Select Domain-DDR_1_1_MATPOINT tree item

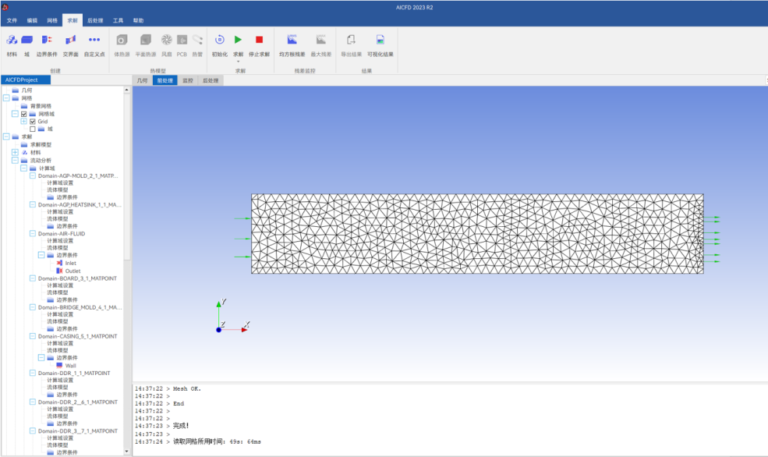pyautogui.click(x=74, y=373)
